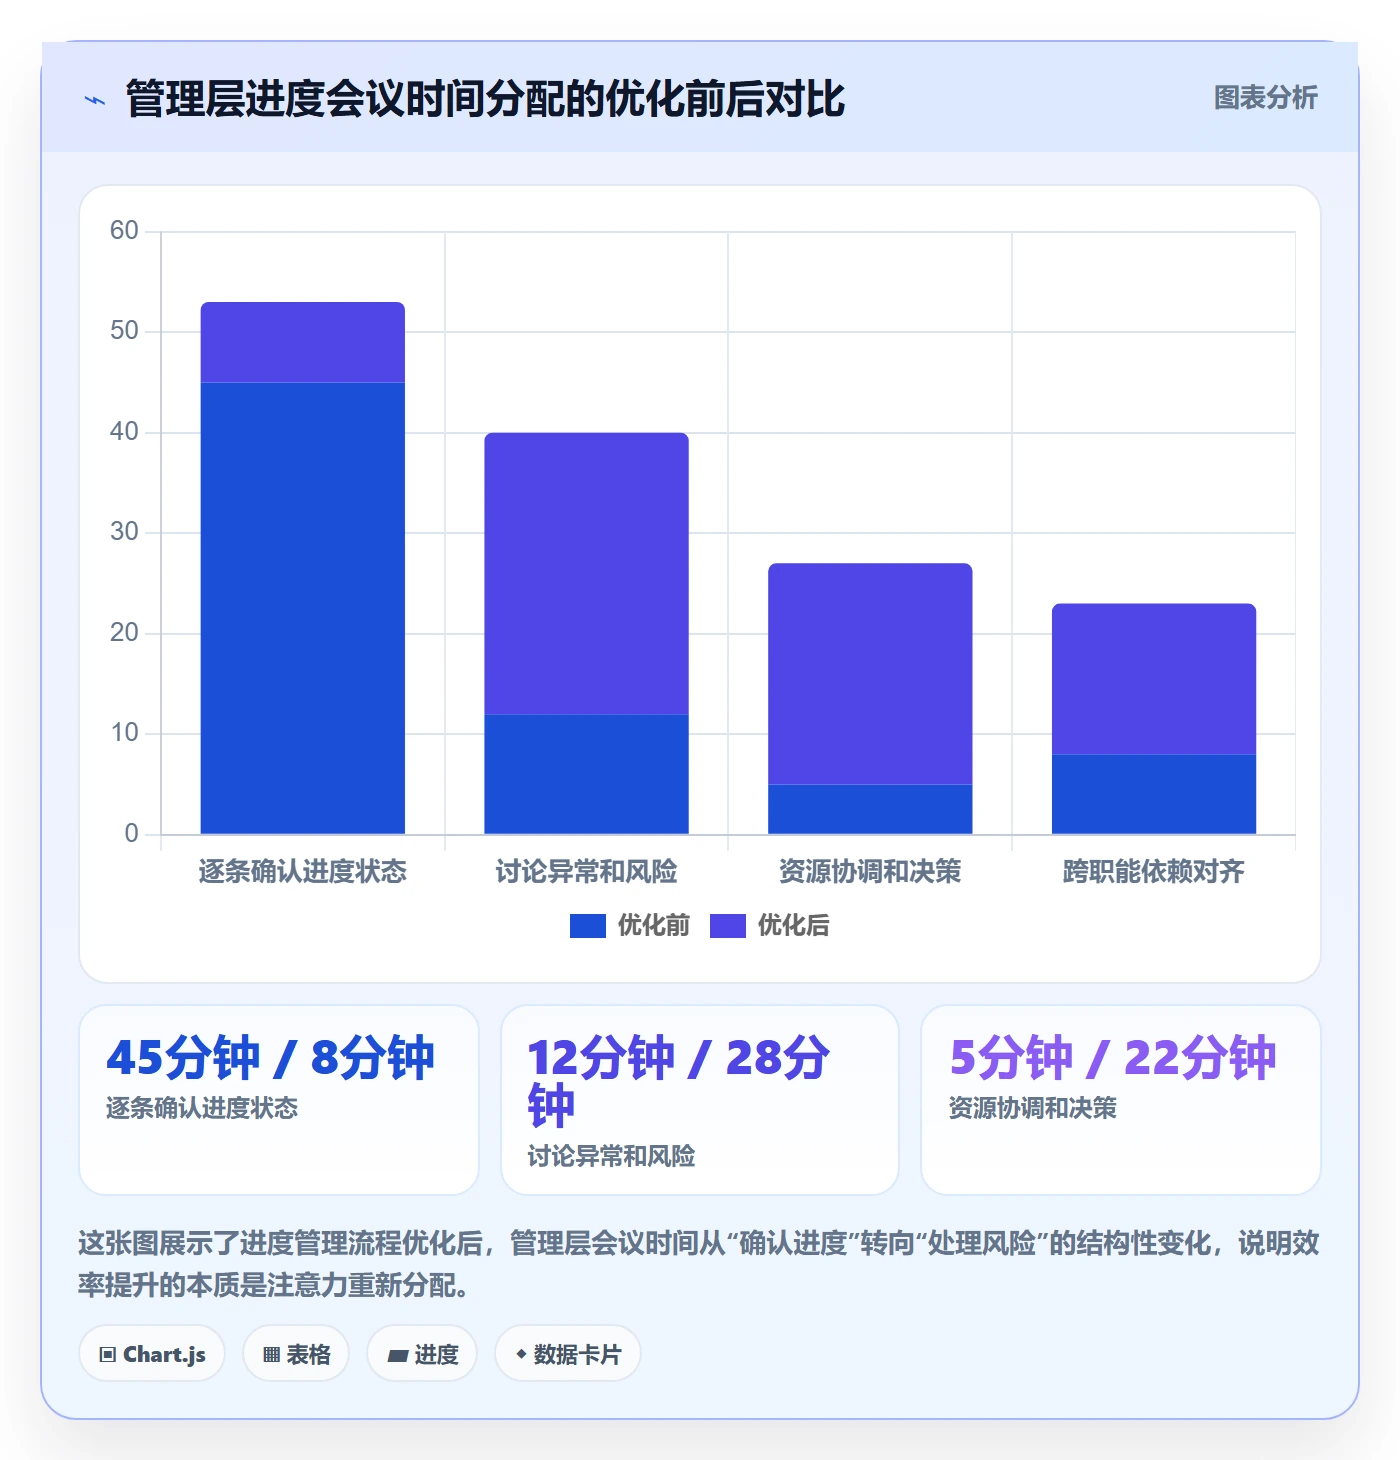
Task: Click the 数据卡片 tag
Action: point(568,1354)
